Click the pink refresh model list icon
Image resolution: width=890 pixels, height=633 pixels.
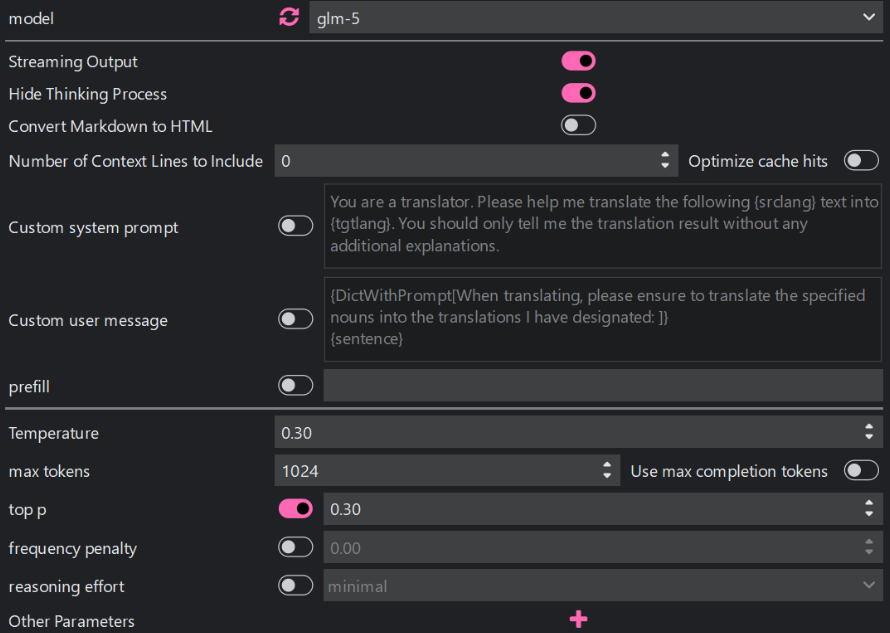[x=289, y=18]
